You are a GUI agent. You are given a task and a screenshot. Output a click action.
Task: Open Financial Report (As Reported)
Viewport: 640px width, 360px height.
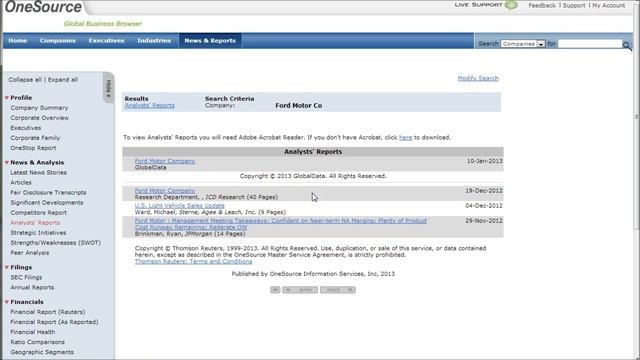pos(54,322)
